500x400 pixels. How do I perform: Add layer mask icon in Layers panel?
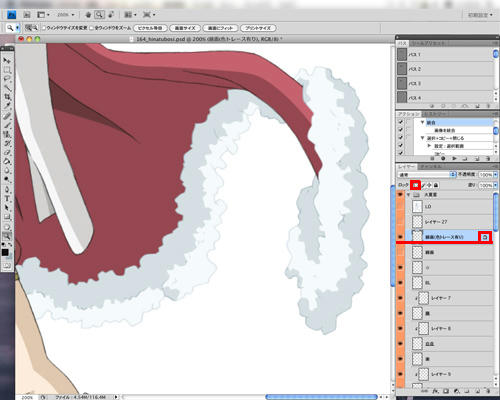click(x=446, y=391)
